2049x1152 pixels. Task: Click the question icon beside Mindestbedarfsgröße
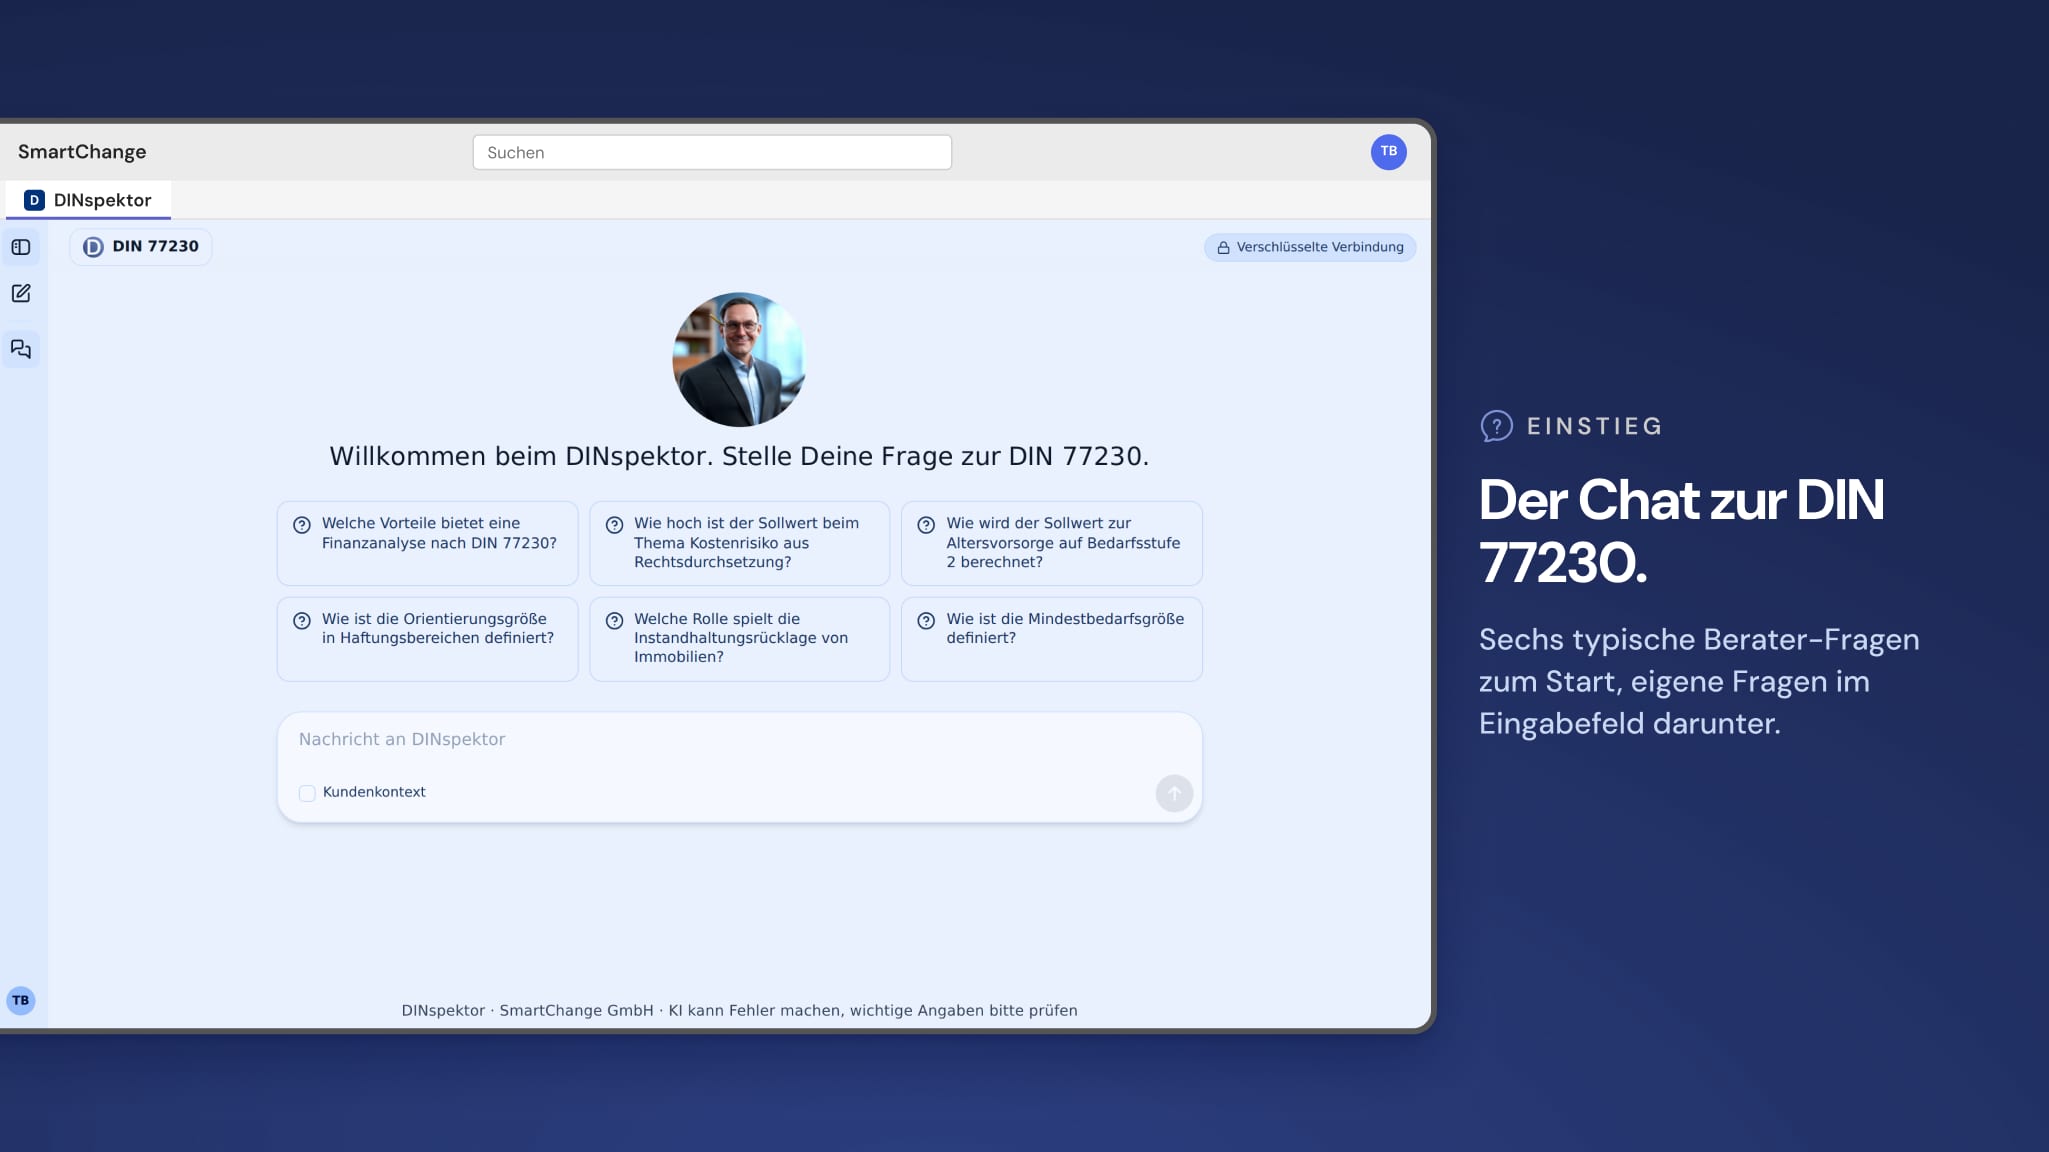(926, 621)
